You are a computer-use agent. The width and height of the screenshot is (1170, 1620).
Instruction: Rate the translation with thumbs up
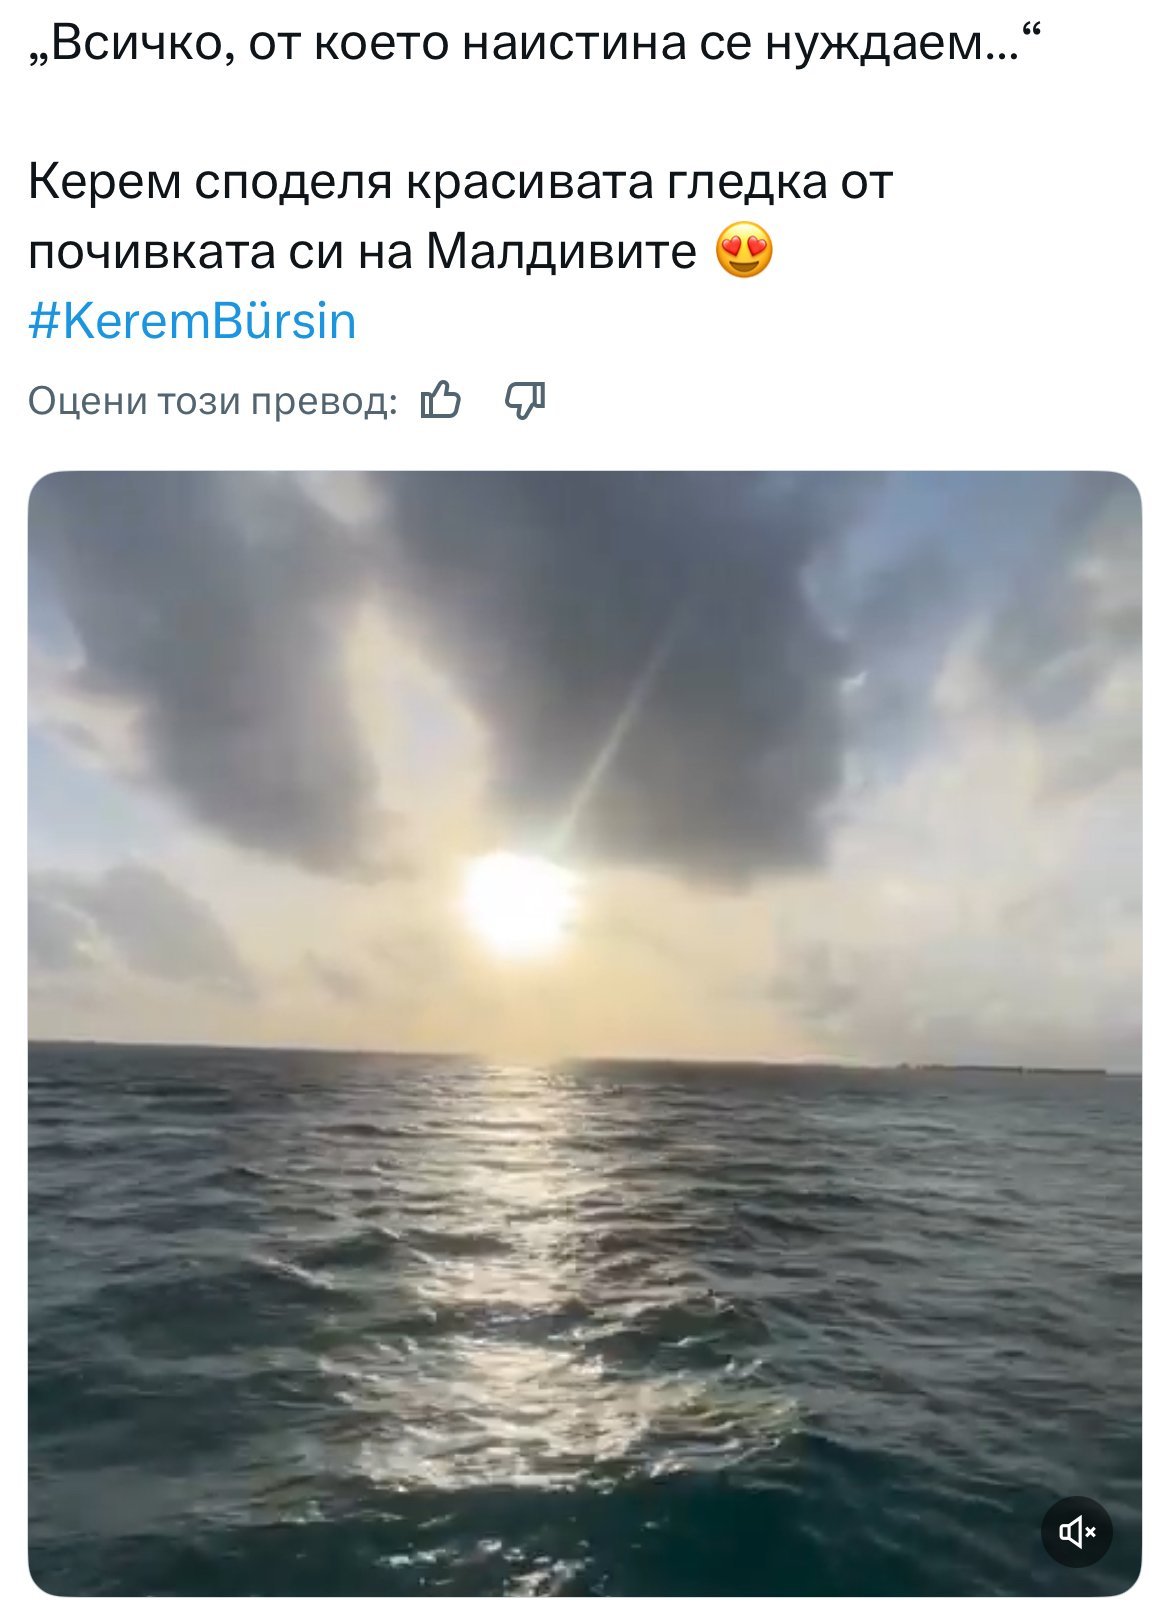click(x=441, y=401)
